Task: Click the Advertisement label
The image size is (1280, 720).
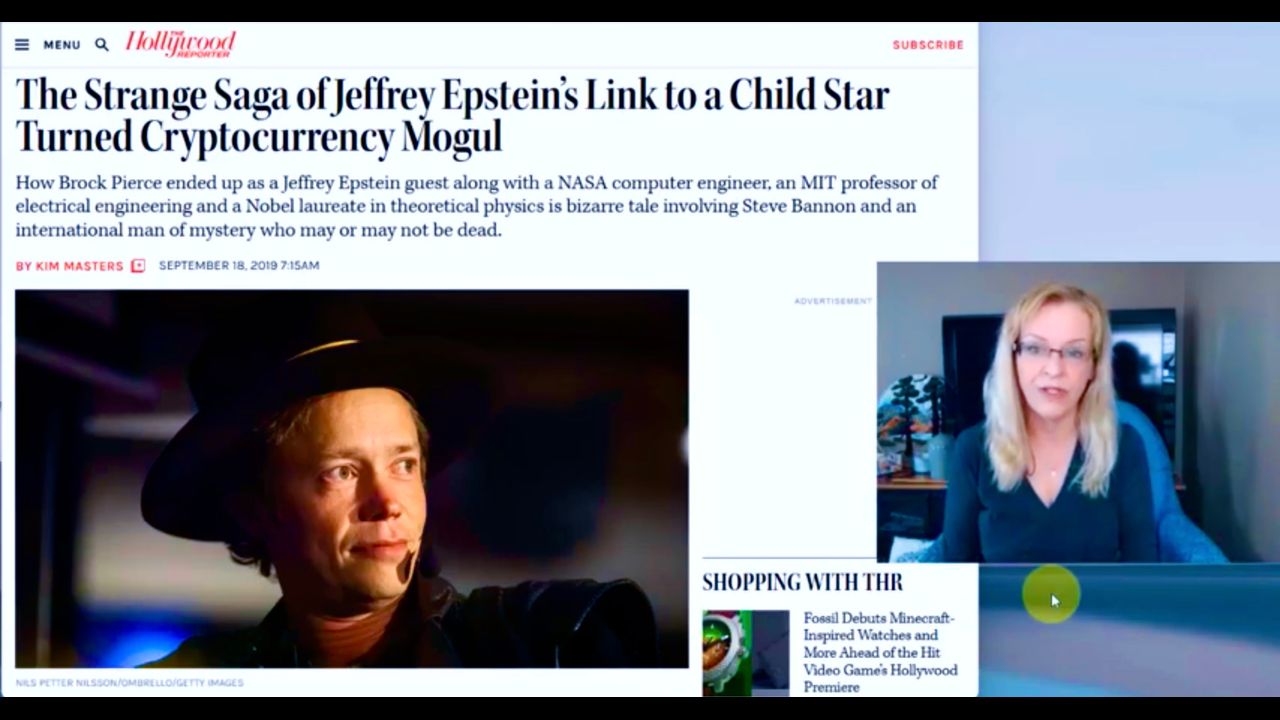Action: [833, 301]
